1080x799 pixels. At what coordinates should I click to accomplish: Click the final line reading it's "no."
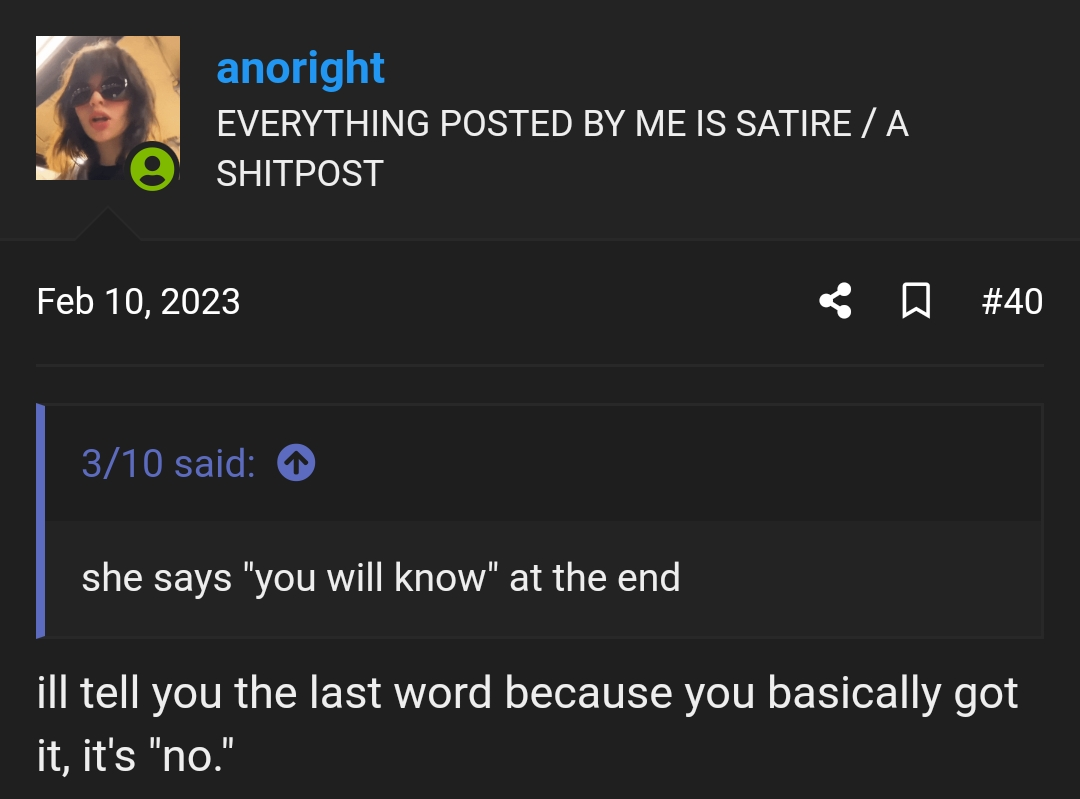pyautogui.click(x=158, y=756)
